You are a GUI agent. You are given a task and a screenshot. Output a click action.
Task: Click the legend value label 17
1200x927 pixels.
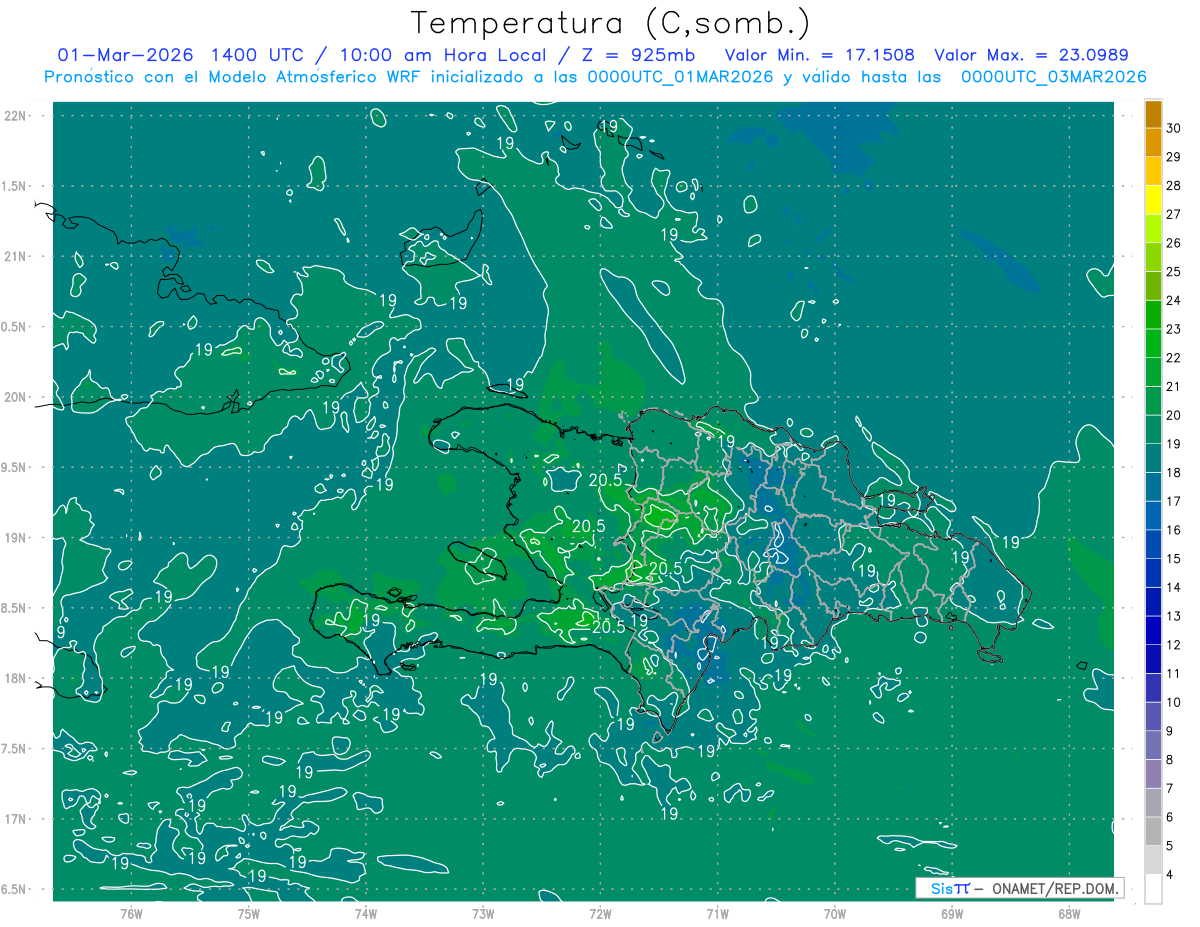pyautogui.click(x=1174, y=502)
